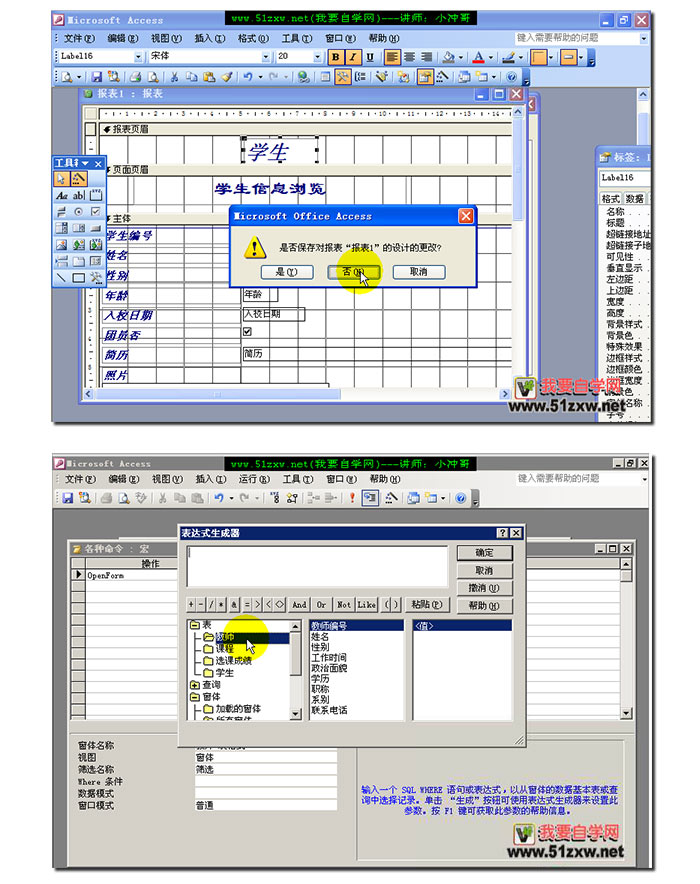Select 学生信息浏览 title label in report

point(270,188)
